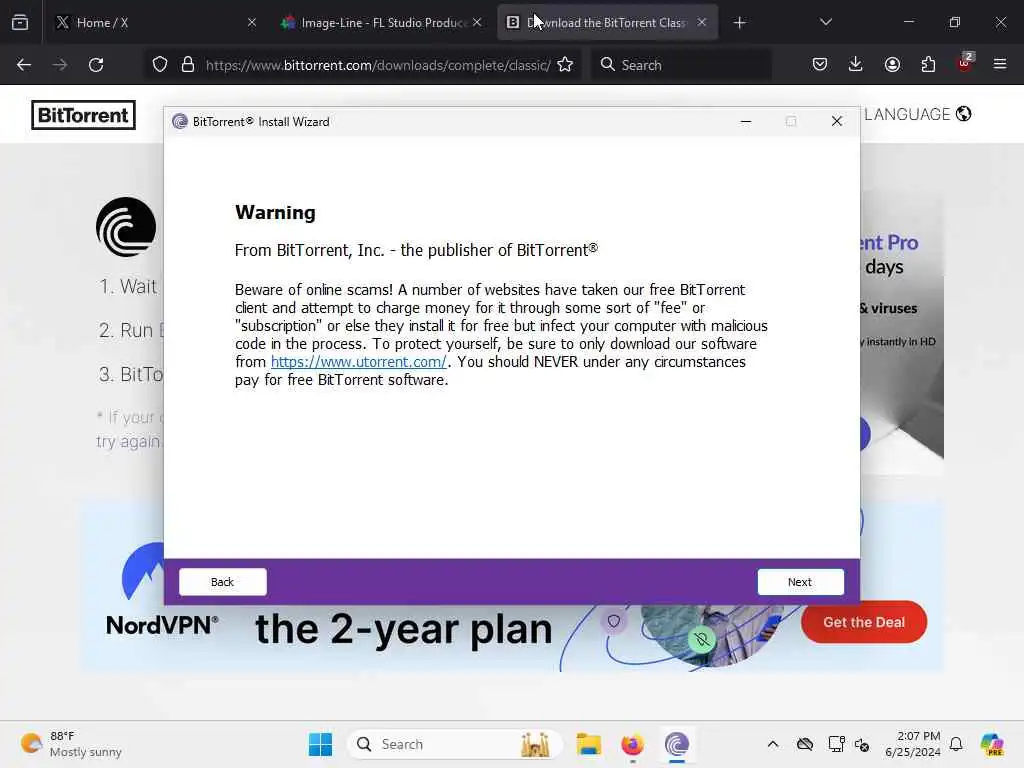
Task: Minimize the BitTorrent Install Wizard
Action: pos(746,121)
